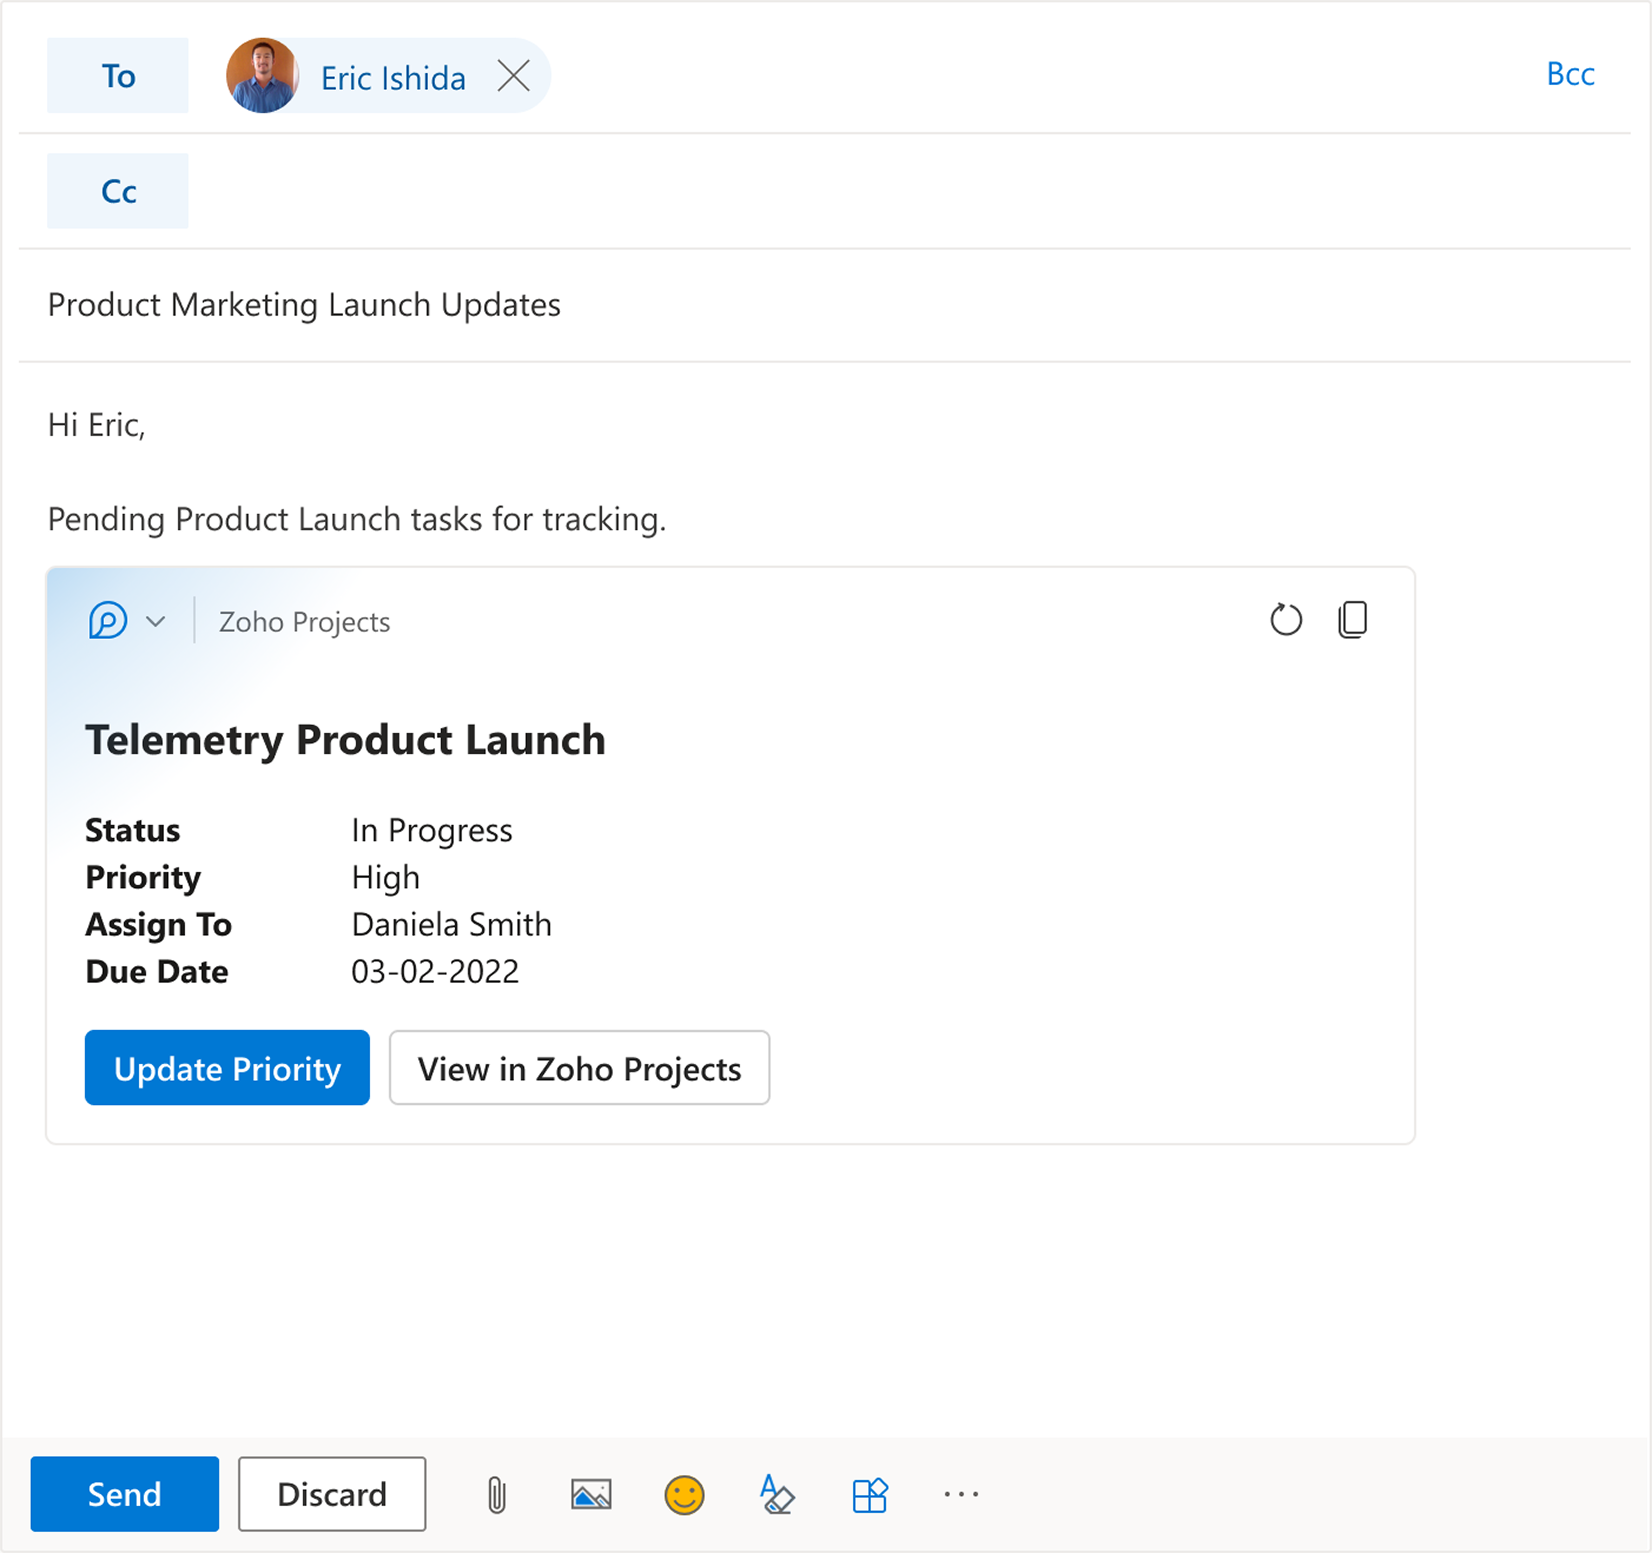Attach a file with the paperclip icon

[x=496, y=1495]
